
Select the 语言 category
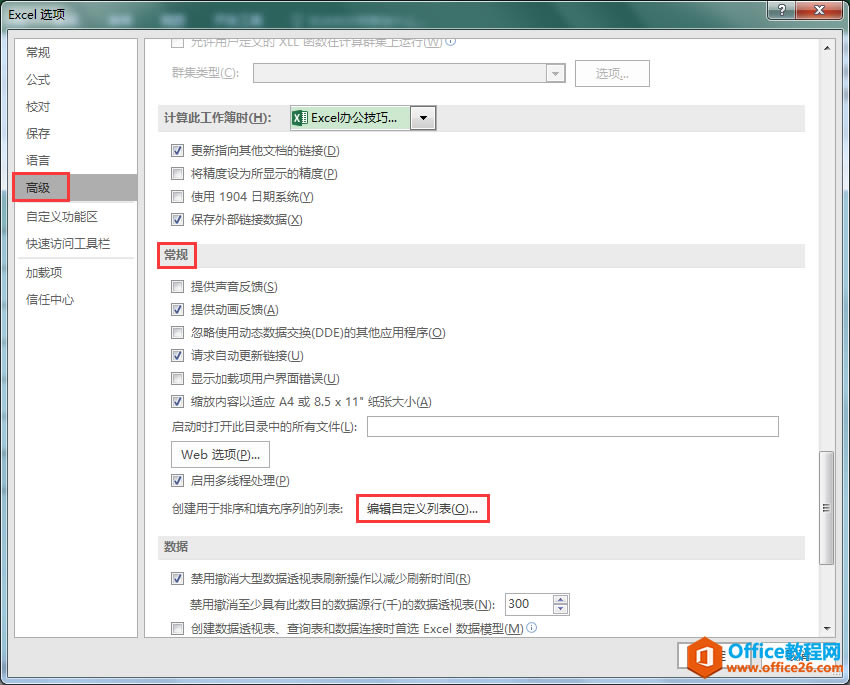(x=76, y=160)
